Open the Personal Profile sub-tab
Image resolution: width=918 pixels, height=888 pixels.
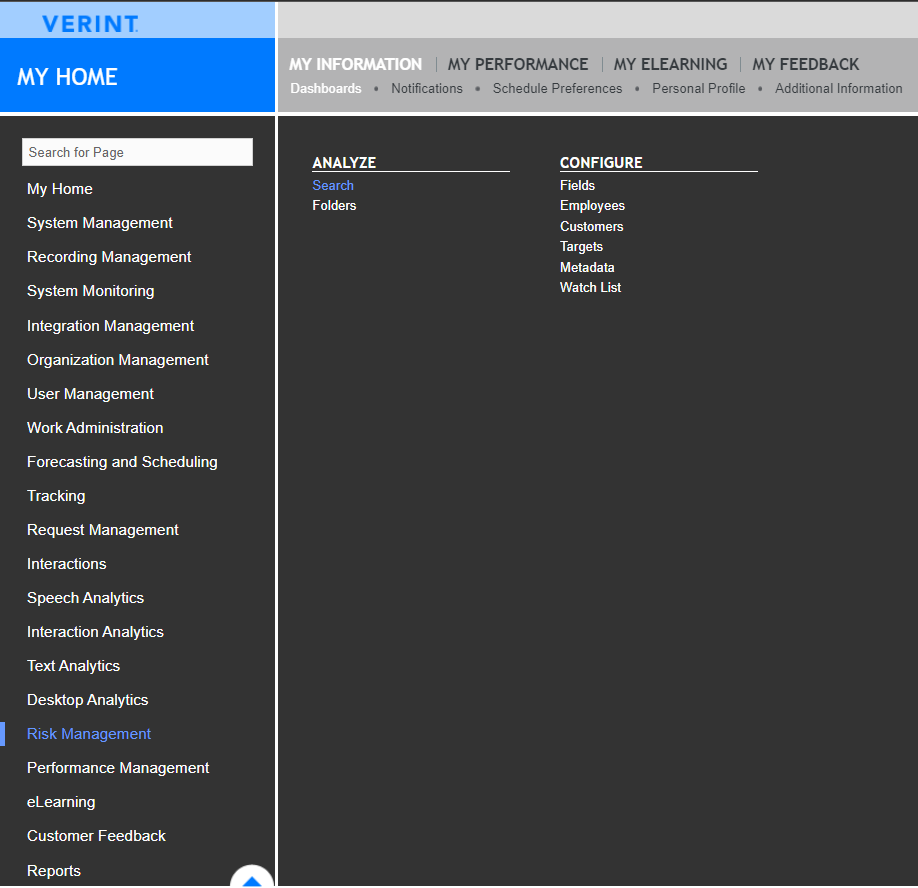click(x=699, y=88)
